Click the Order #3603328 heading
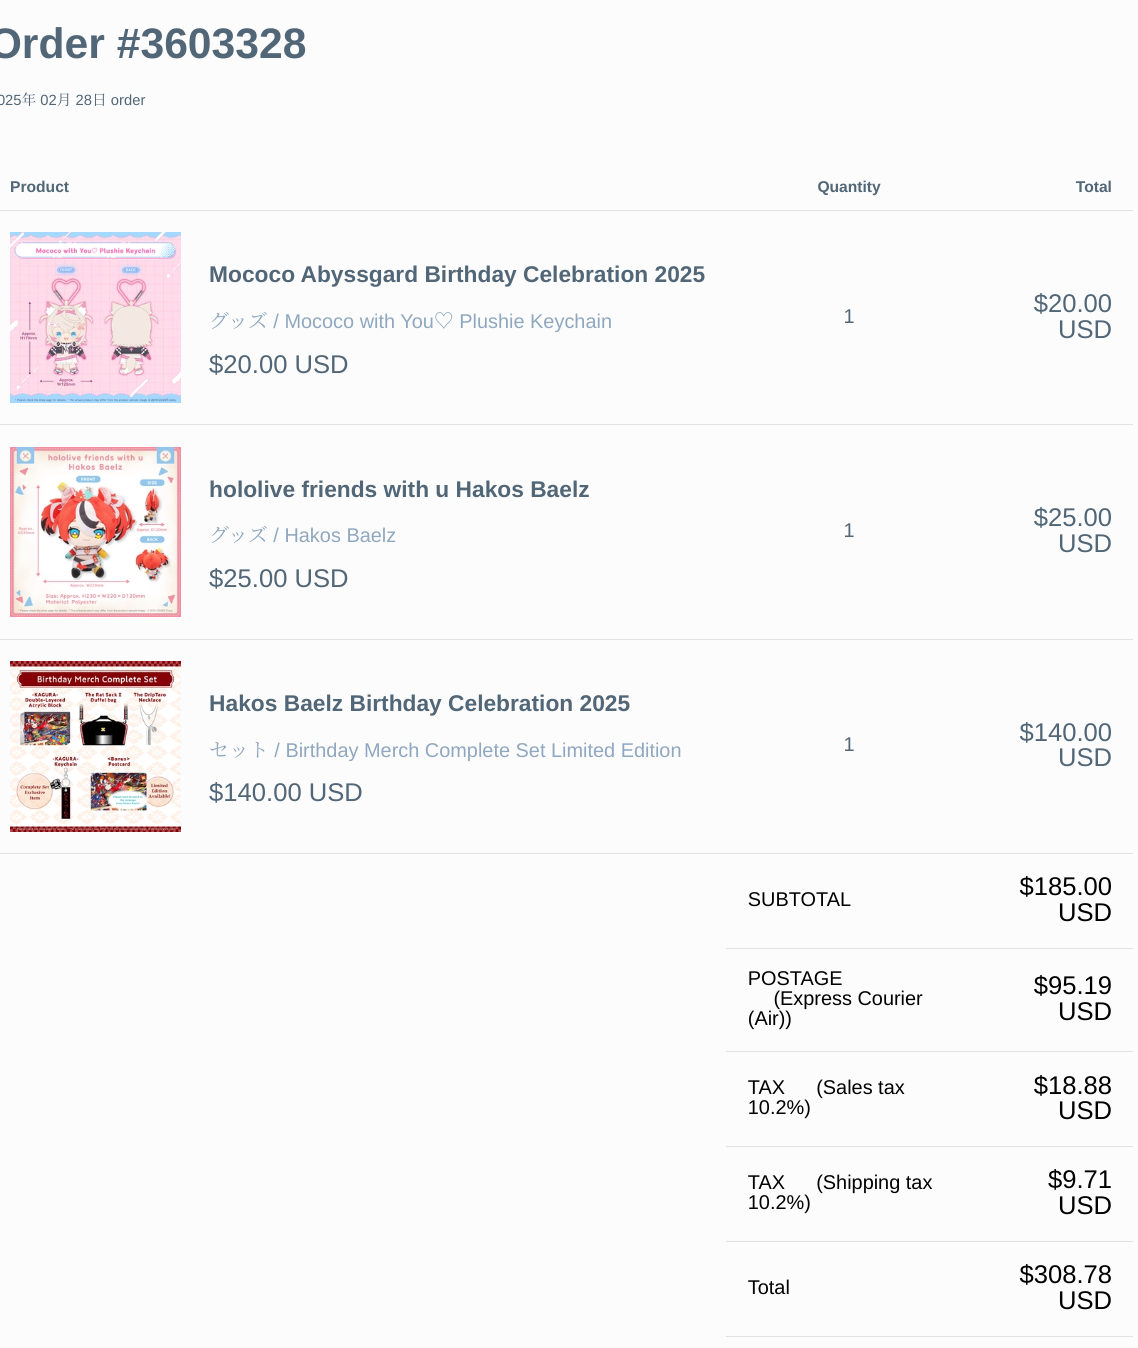The height and width of the screenshot is (1348, 1138). tap(152, 44)
